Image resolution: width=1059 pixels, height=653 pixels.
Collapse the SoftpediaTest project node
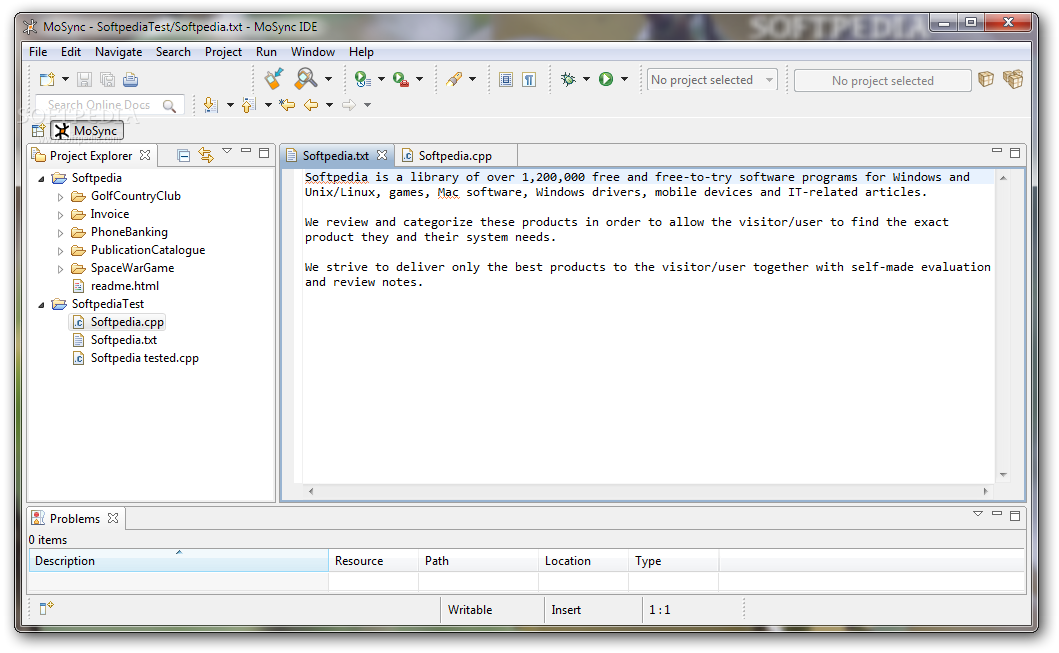[41, 305]
